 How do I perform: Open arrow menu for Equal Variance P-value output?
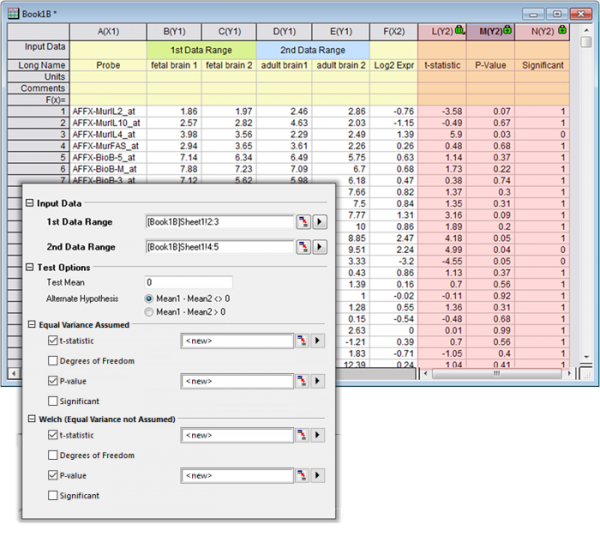pos(318,381)
